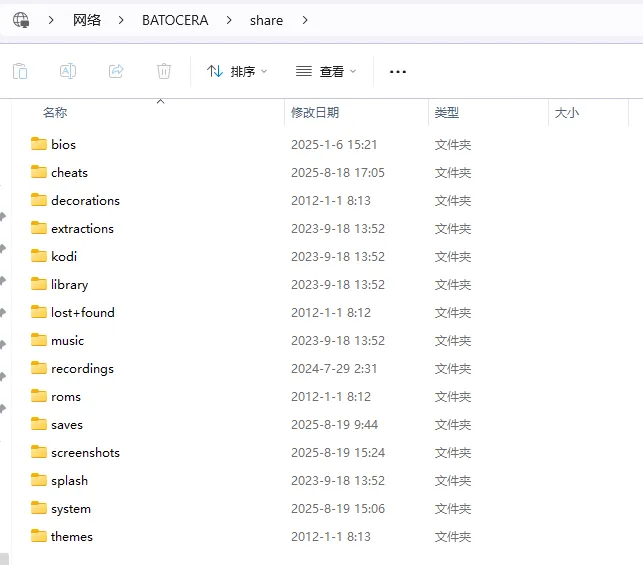Click 文件夹 type in kodi row

[453, 257]
